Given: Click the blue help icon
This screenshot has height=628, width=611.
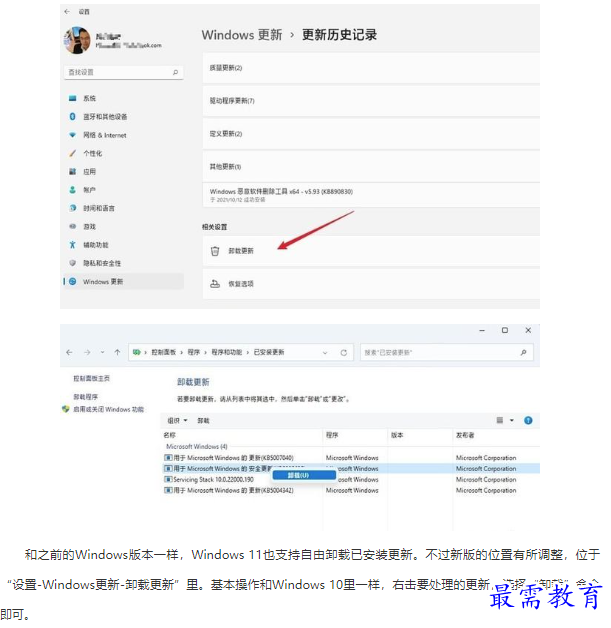Looking at the screenshot, I should [528, 420].
